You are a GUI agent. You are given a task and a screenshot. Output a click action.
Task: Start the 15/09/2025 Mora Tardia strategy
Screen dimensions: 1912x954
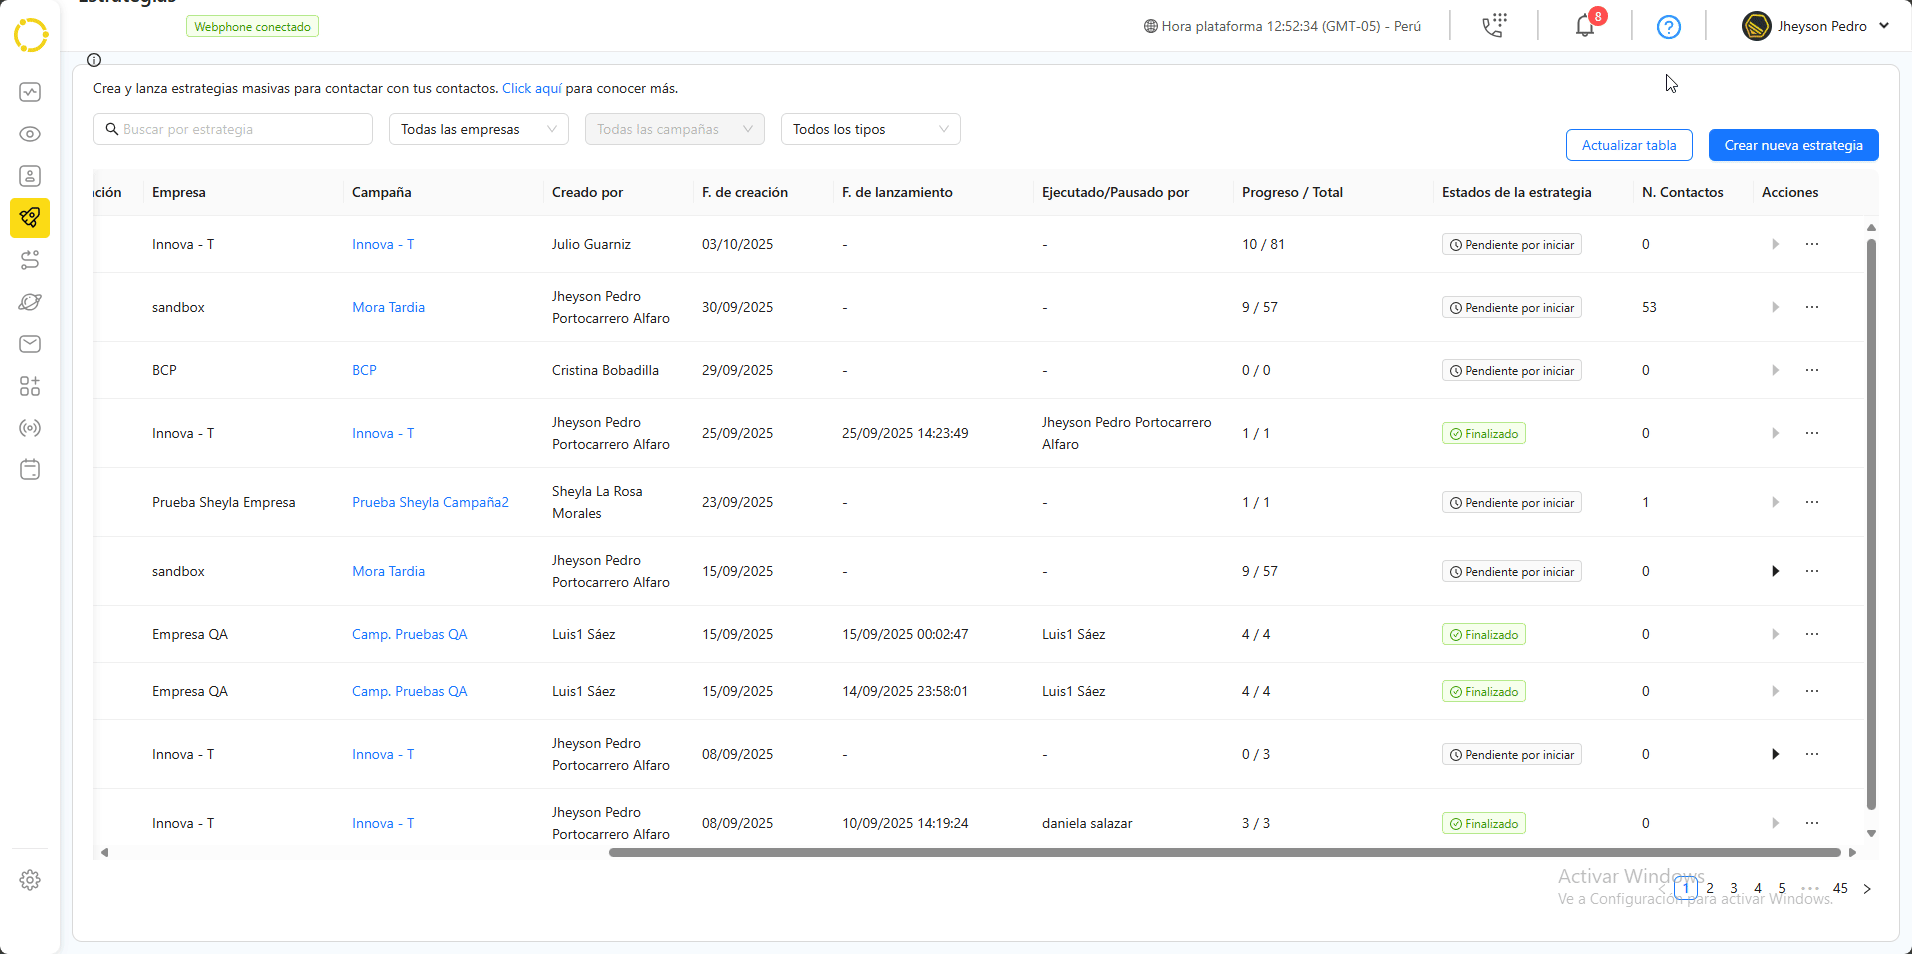(x=1775, y=571)
